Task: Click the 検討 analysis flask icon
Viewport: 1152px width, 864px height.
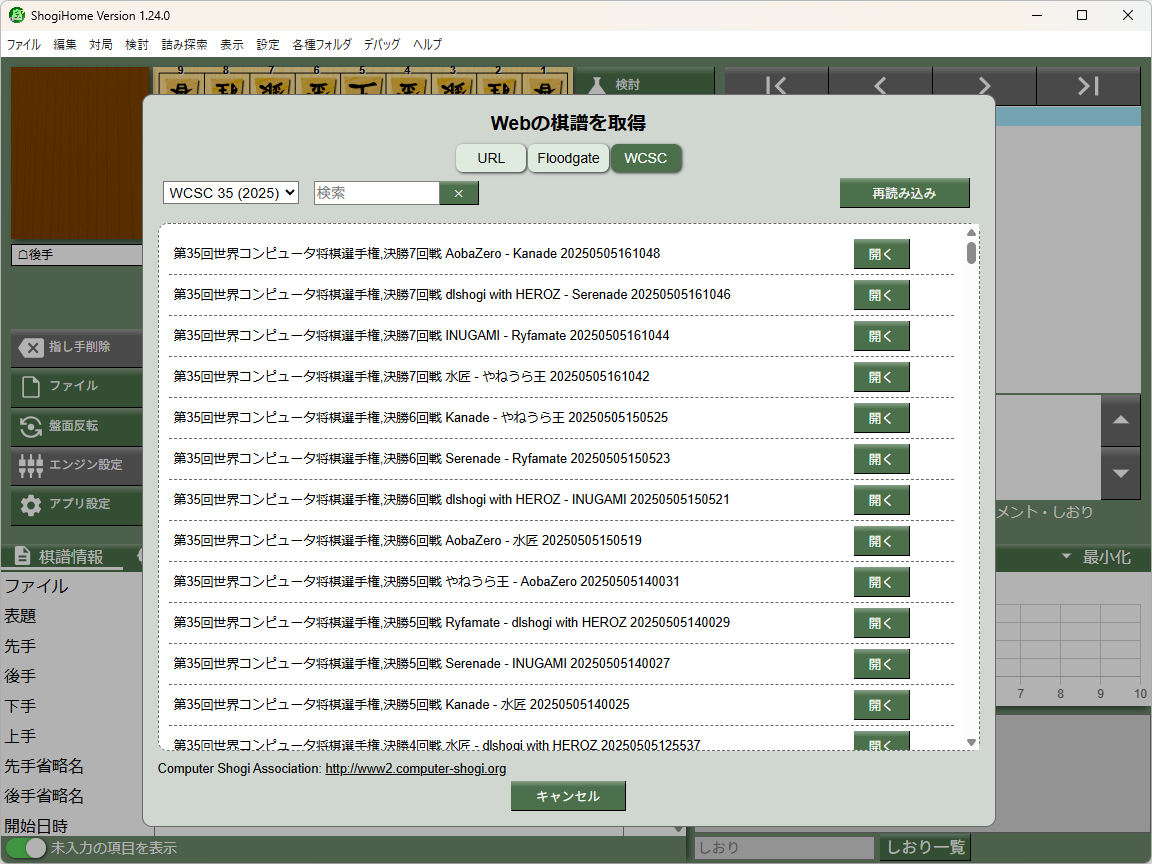Action: tap(597, 85)
